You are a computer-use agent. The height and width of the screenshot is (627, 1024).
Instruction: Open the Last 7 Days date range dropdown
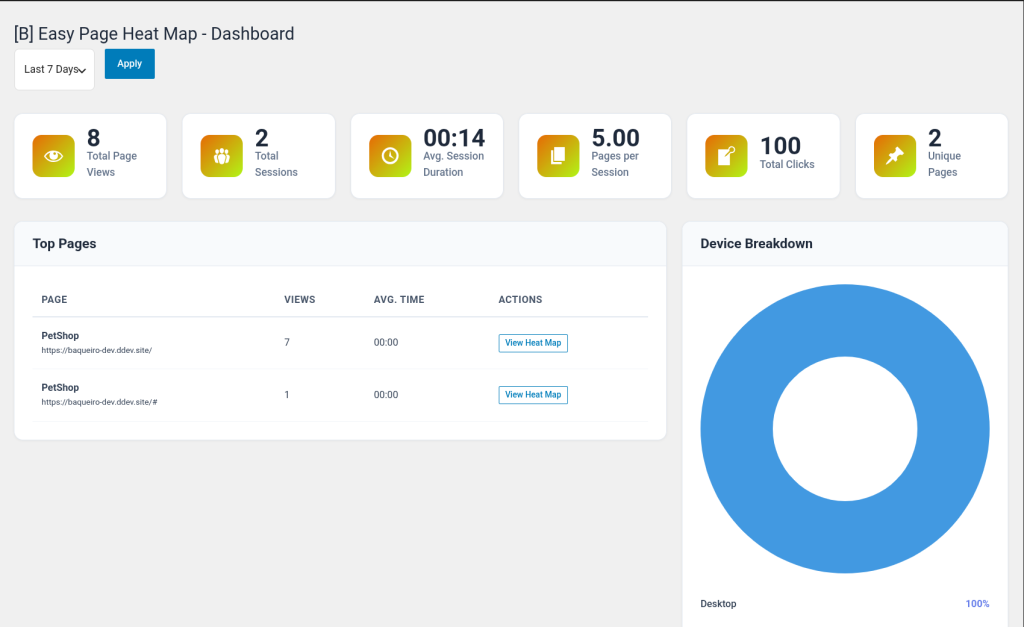click(54, 69)
